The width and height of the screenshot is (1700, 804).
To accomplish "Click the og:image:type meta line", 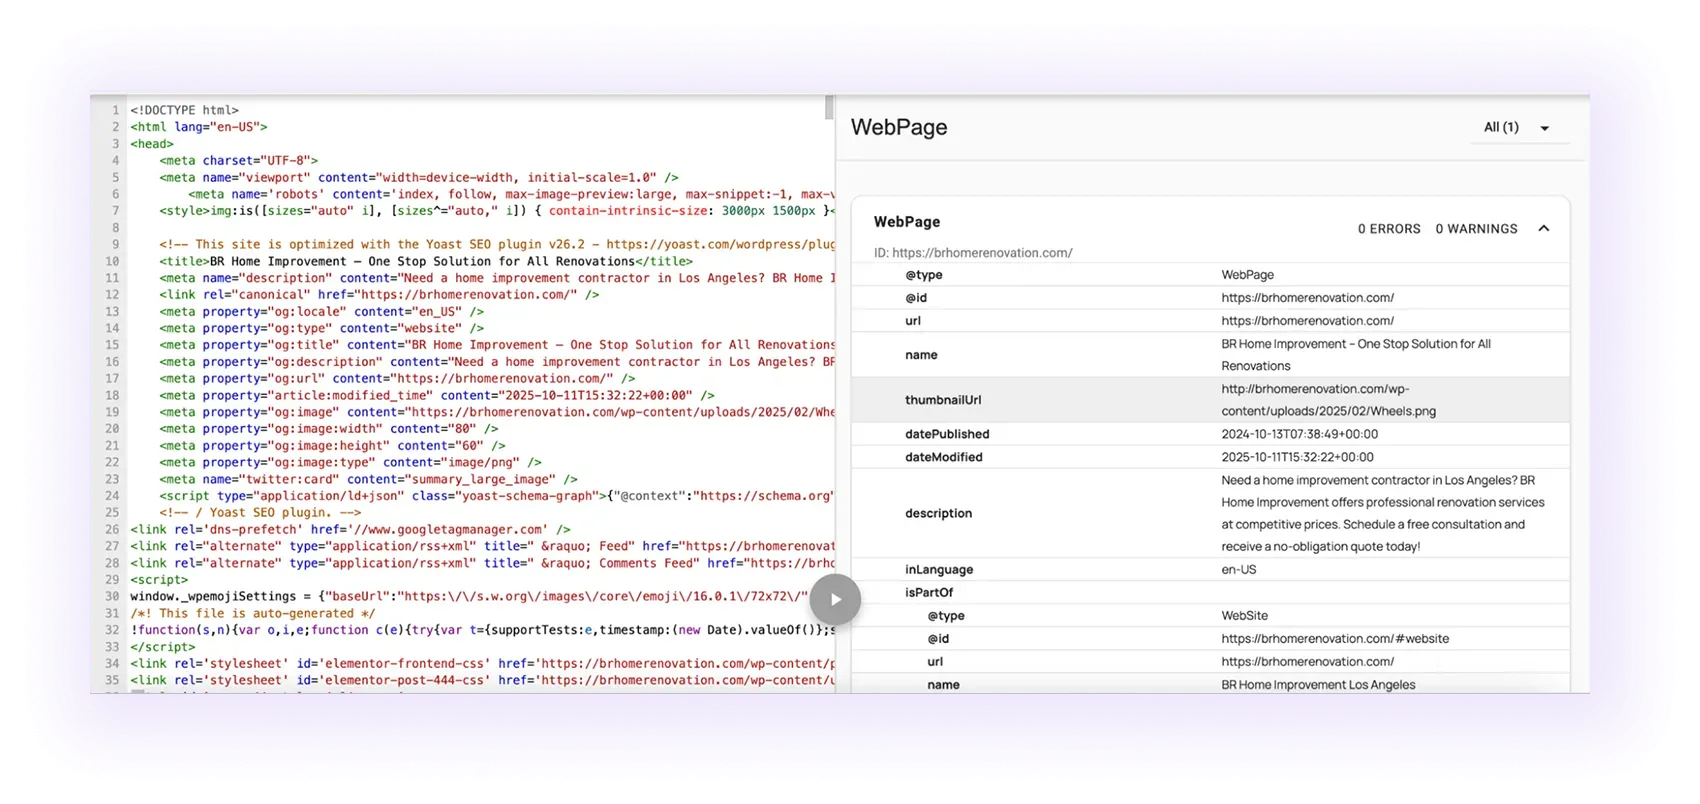I will pyautogui.click(x=350, y=463).
